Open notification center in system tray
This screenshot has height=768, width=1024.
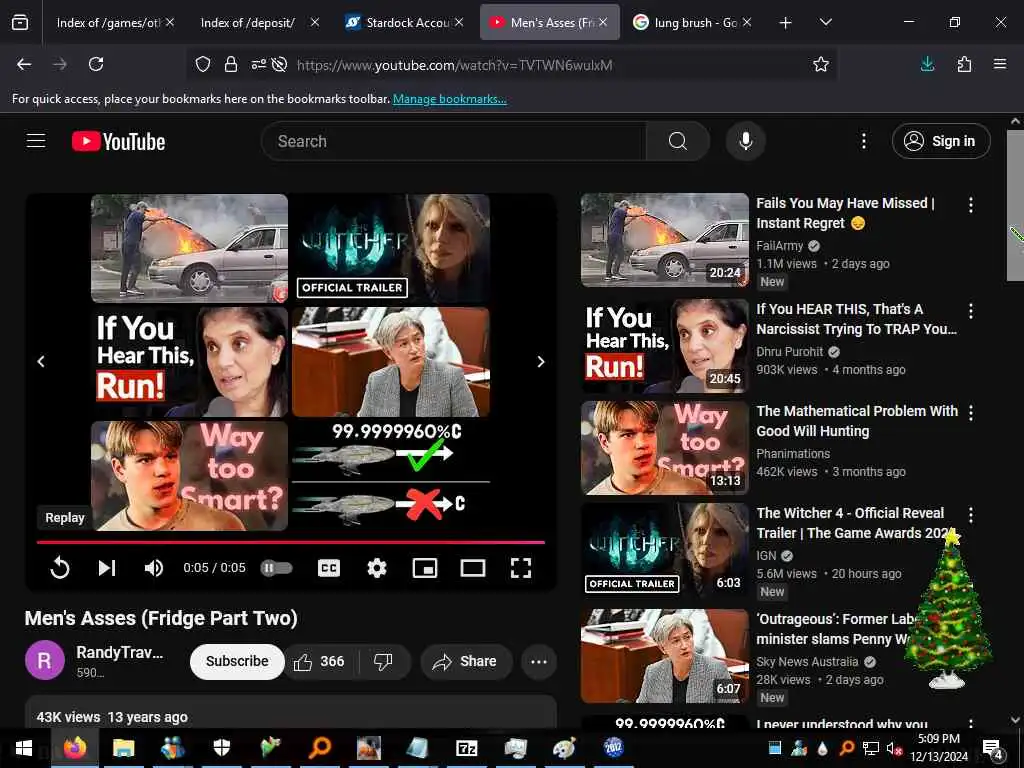pyautogui.click(x=992, y=748)
